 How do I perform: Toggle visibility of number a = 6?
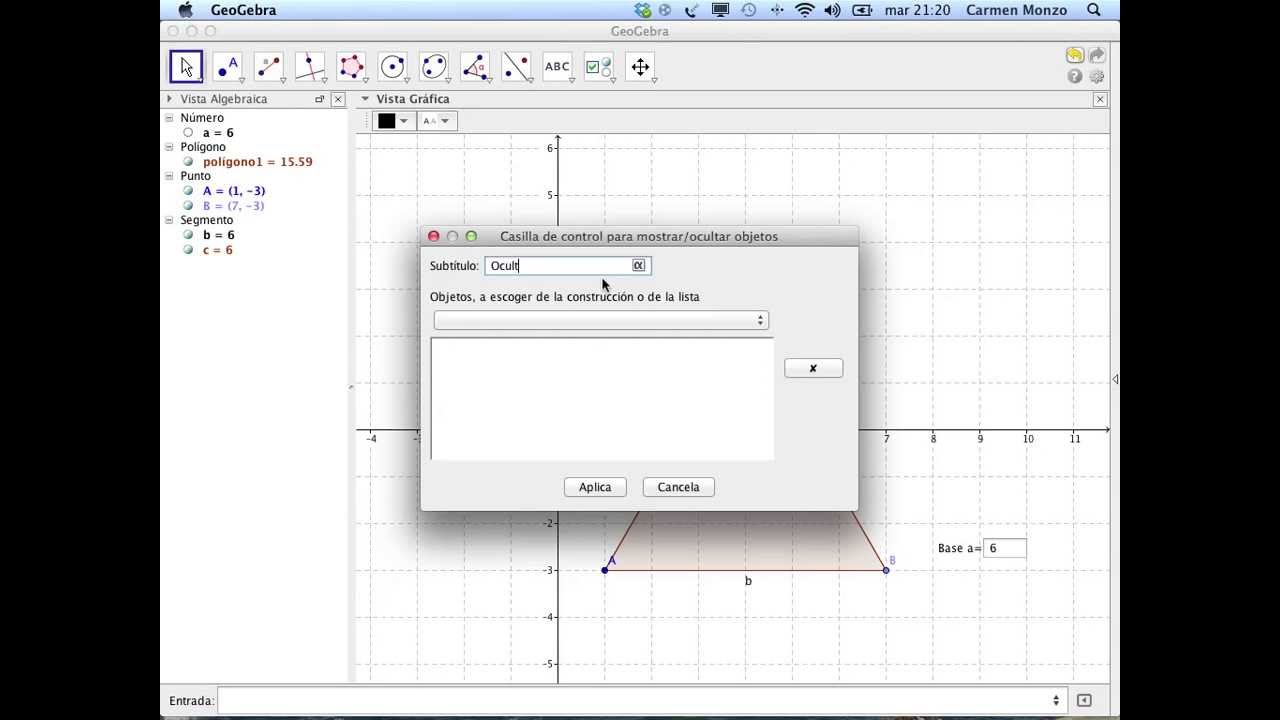[188, 133]
